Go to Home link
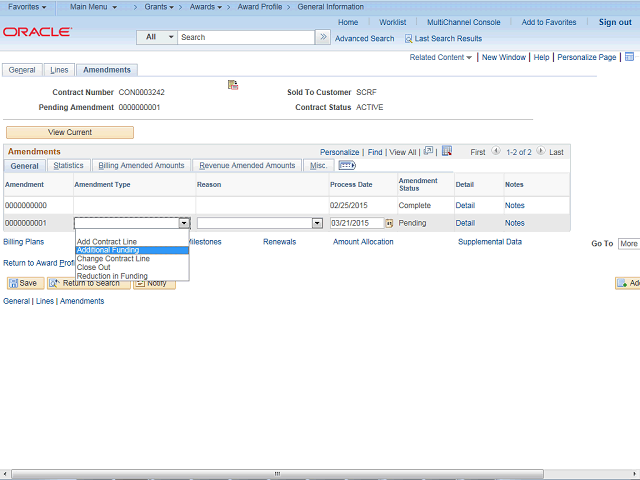This screenshot has height=480, width=640. 348,22
